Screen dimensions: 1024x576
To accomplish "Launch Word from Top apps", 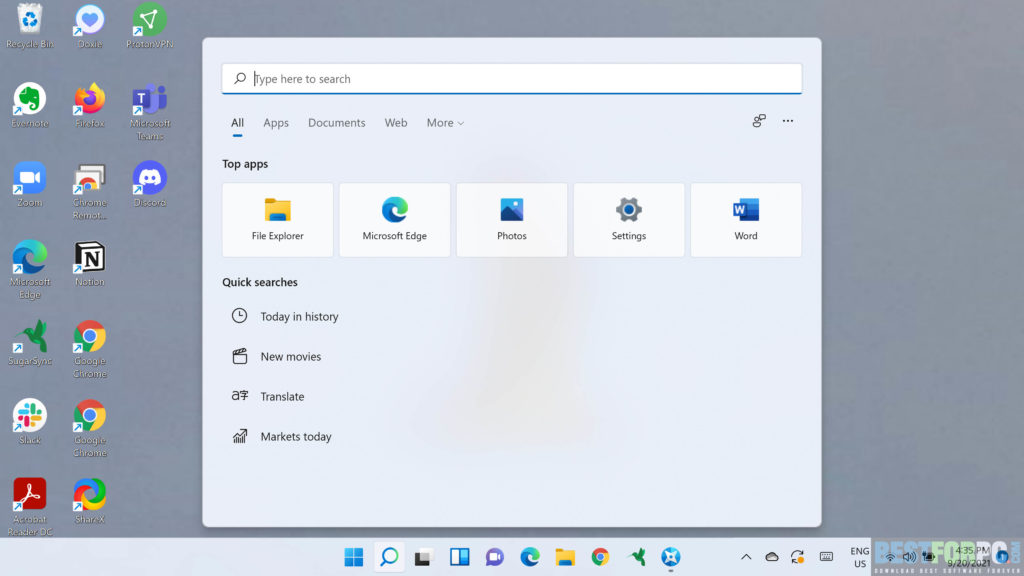I will coord(746,219).
